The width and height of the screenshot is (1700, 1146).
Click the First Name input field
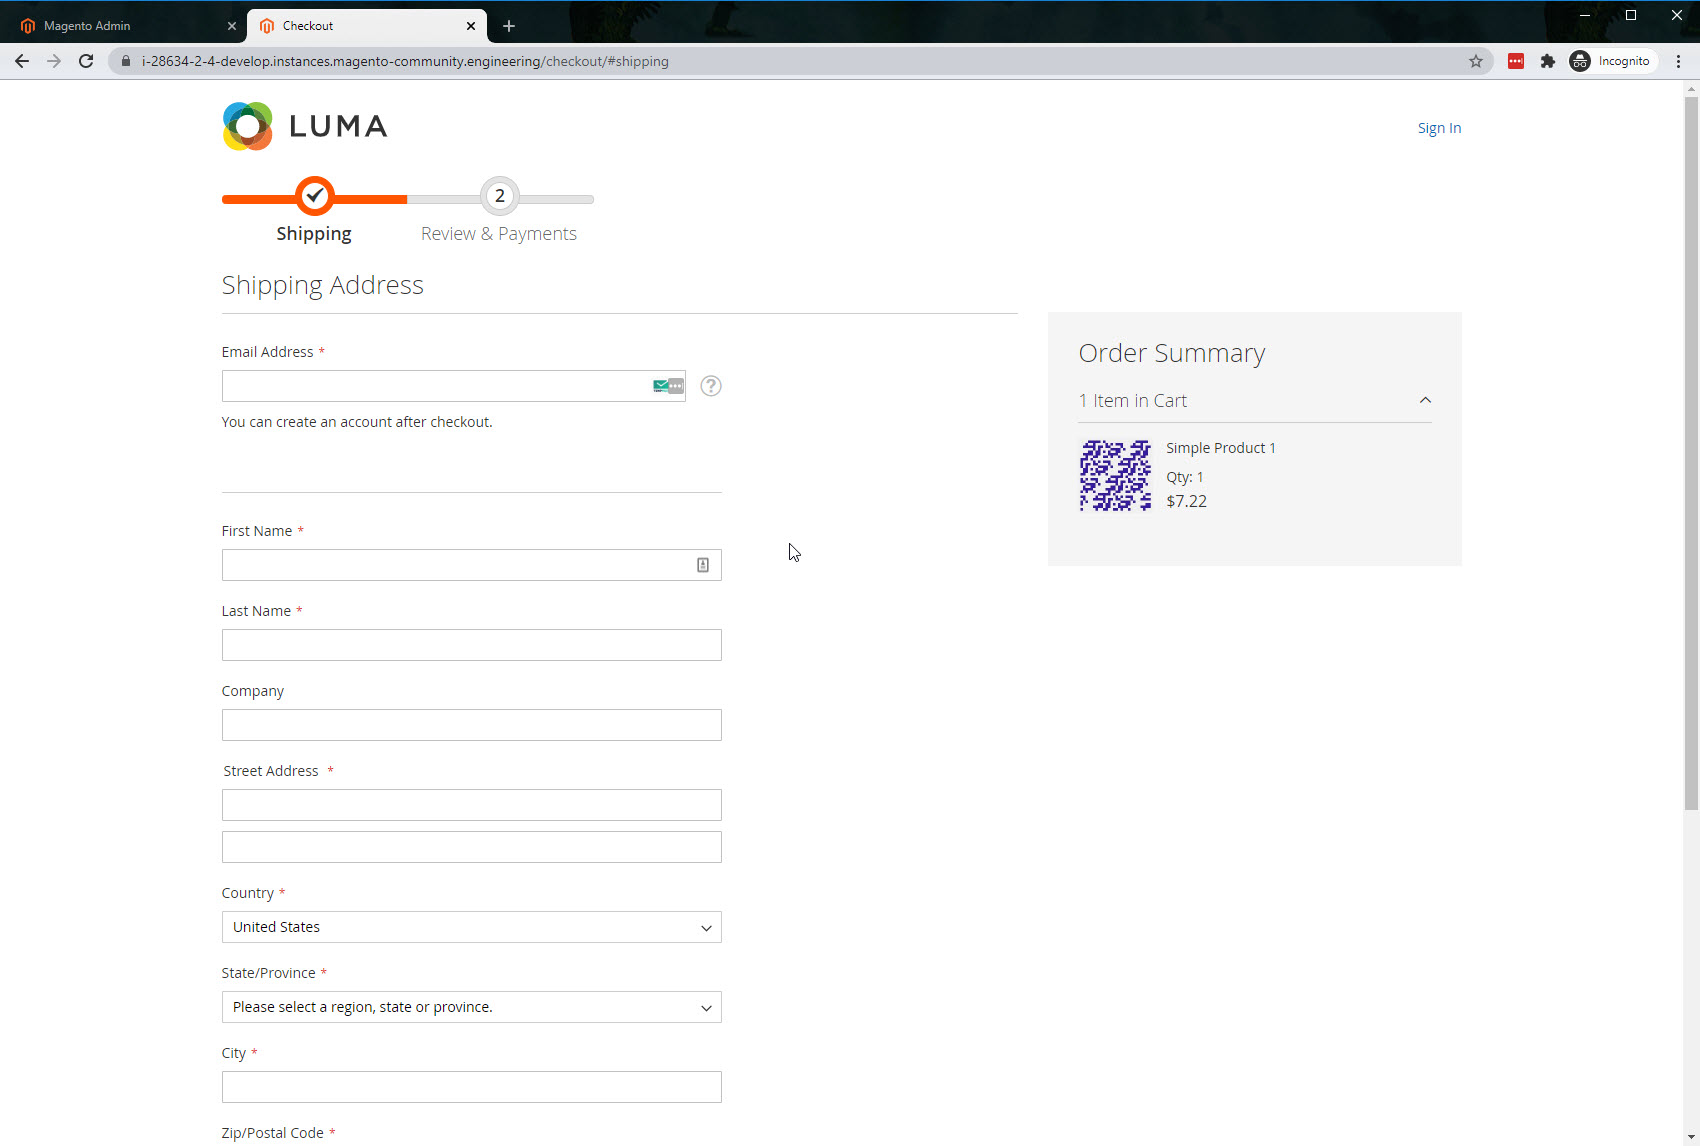pyautogui.click(x=472, y=565)
